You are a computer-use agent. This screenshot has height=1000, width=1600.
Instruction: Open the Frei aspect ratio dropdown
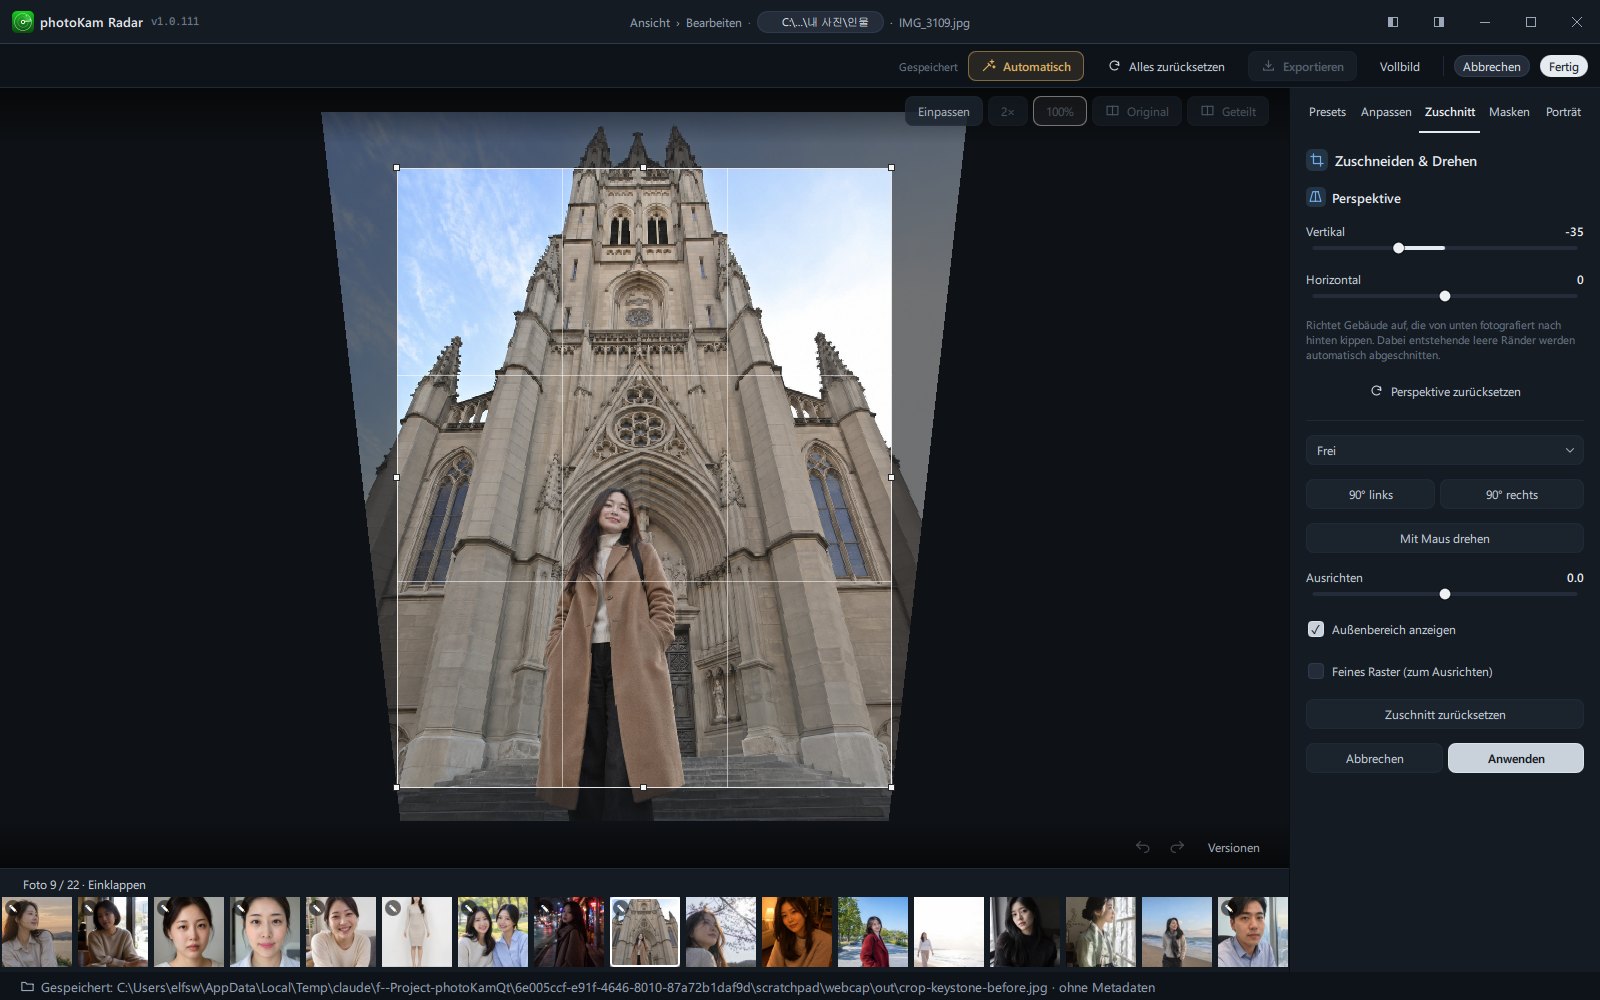click(x=1444, y=450)
